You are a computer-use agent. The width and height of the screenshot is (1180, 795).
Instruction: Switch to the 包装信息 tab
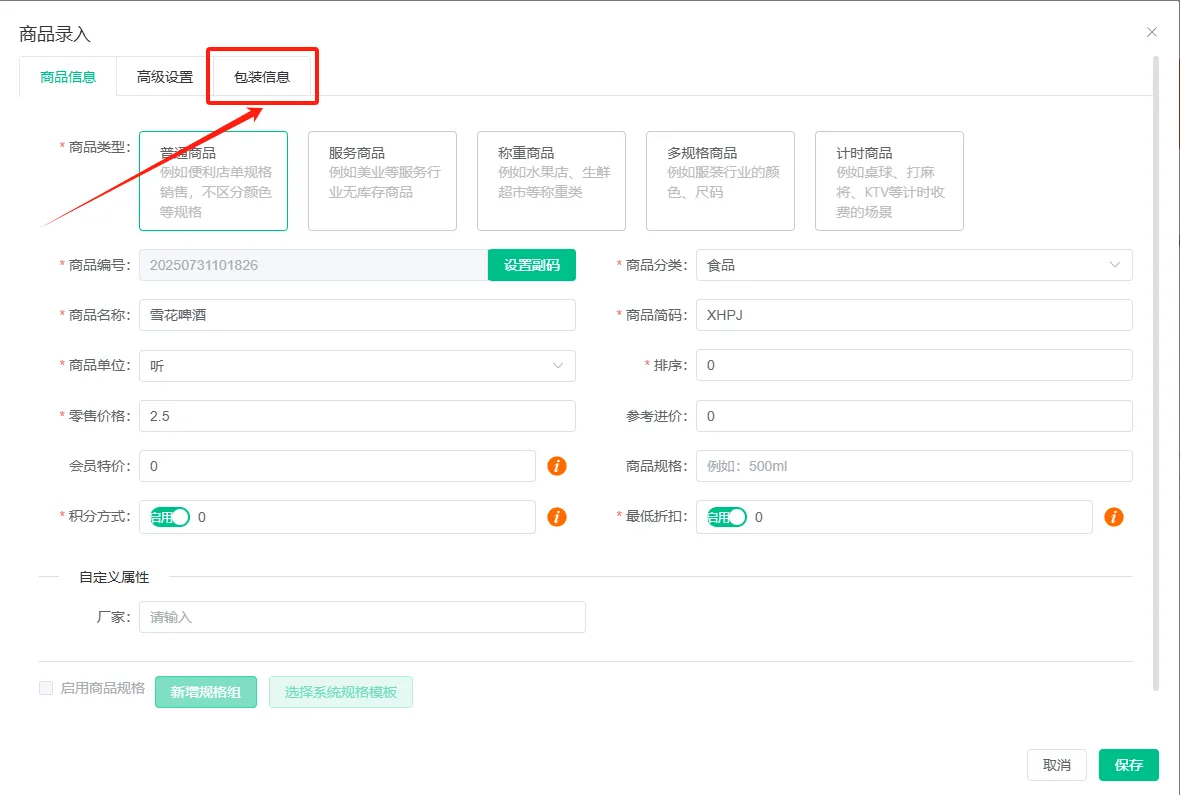tap(262, 77)
